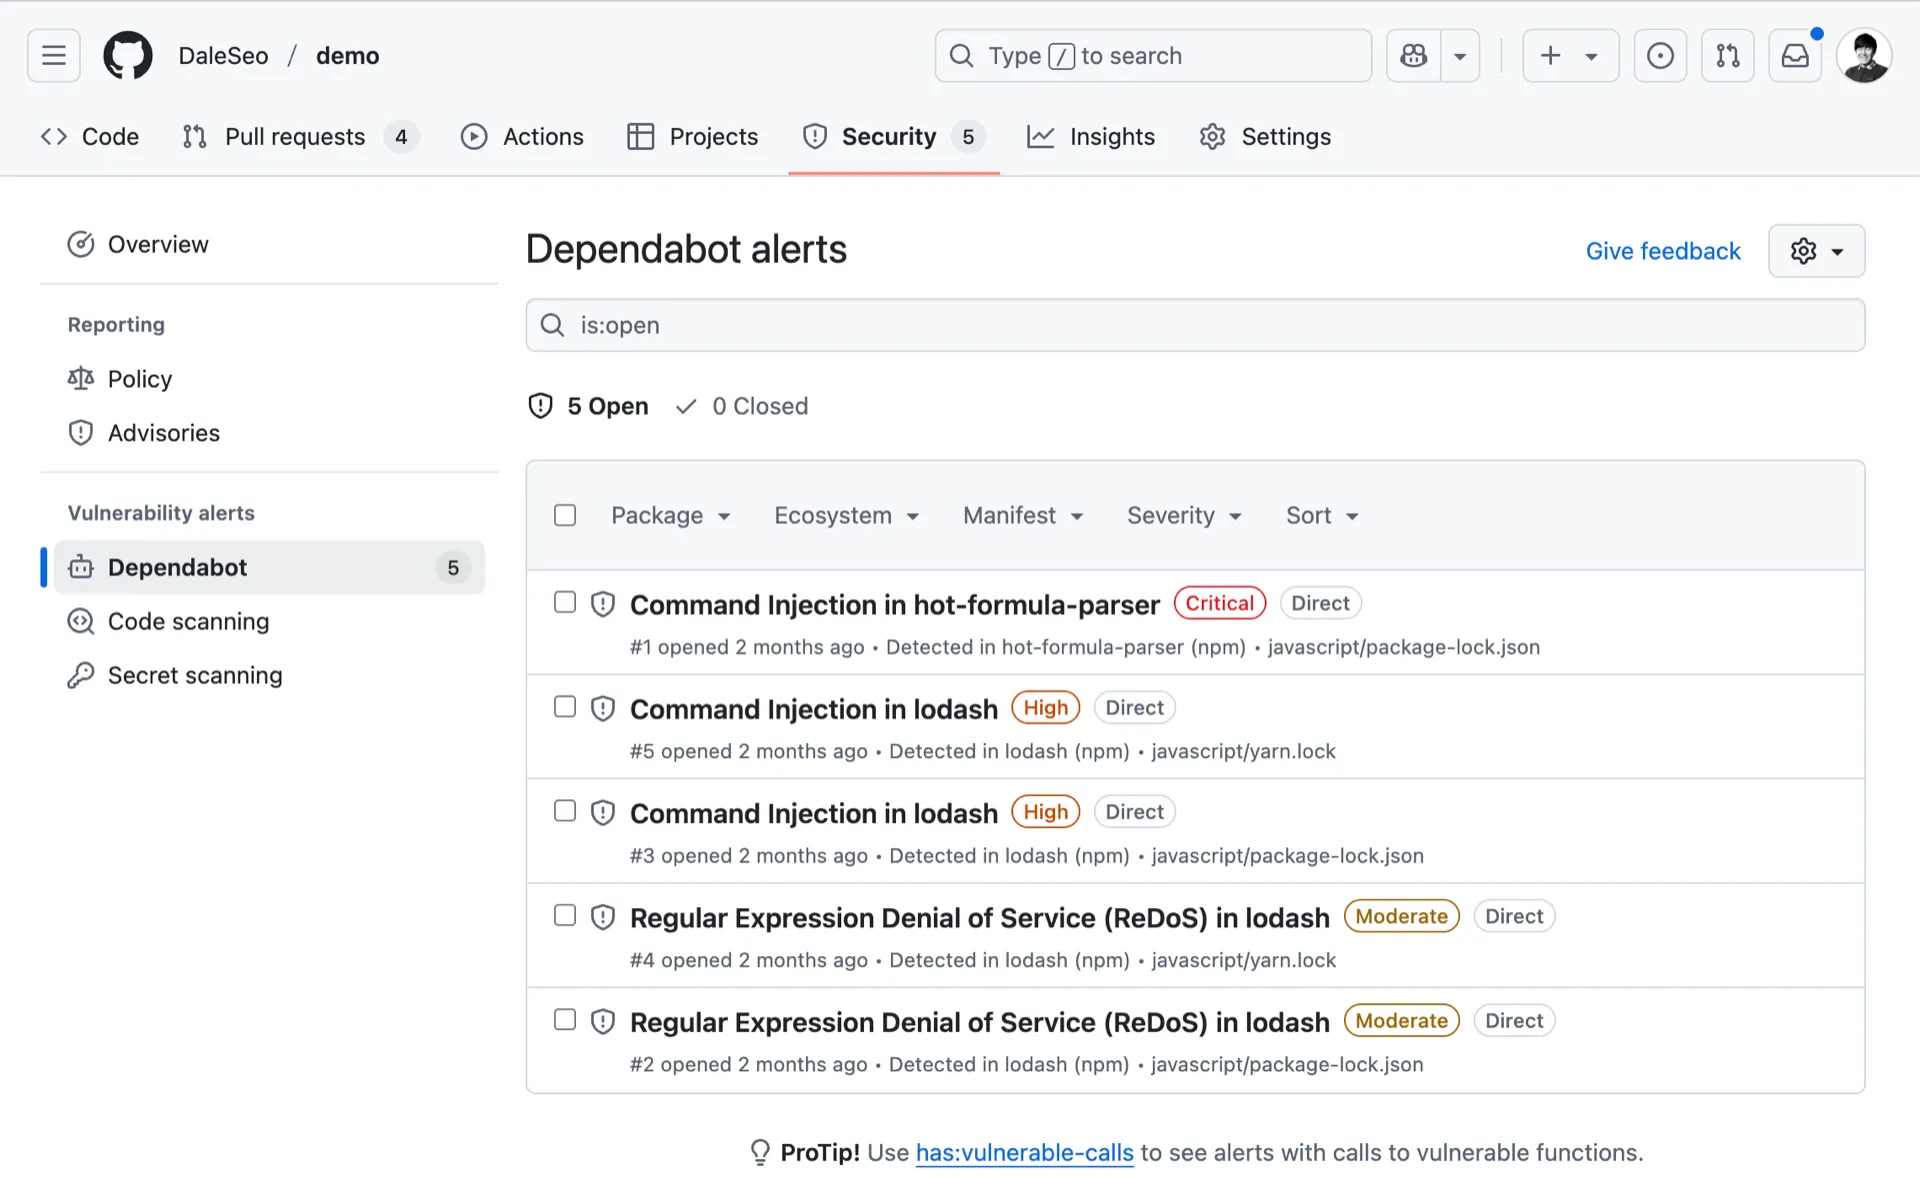This screenshot has height=1197, width=1920.
Task: Check the hot-formula-parser alert checkbox
Action: [x=565, y=602]
